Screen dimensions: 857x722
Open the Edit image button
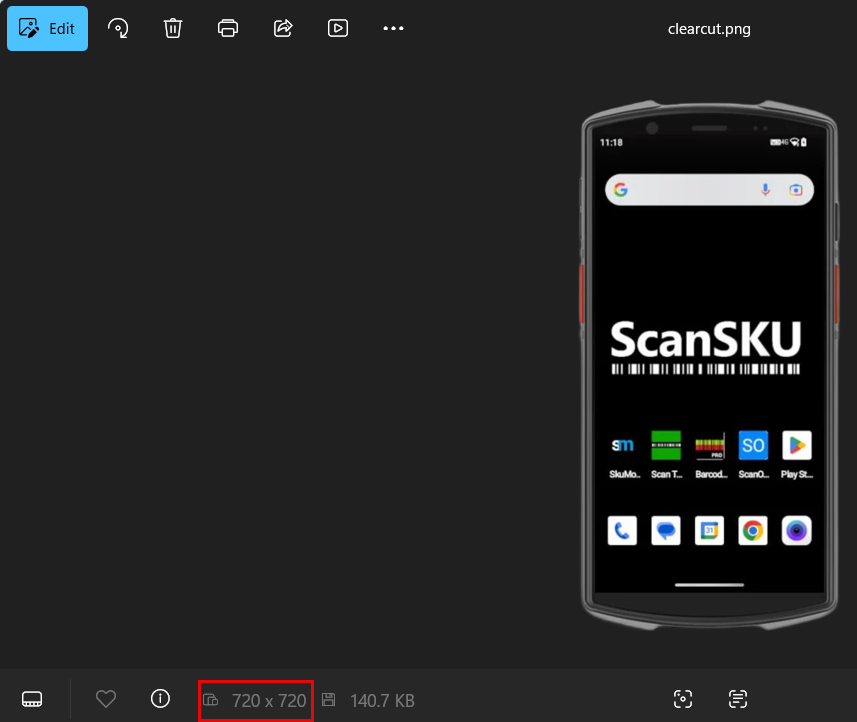click(48, 28)
